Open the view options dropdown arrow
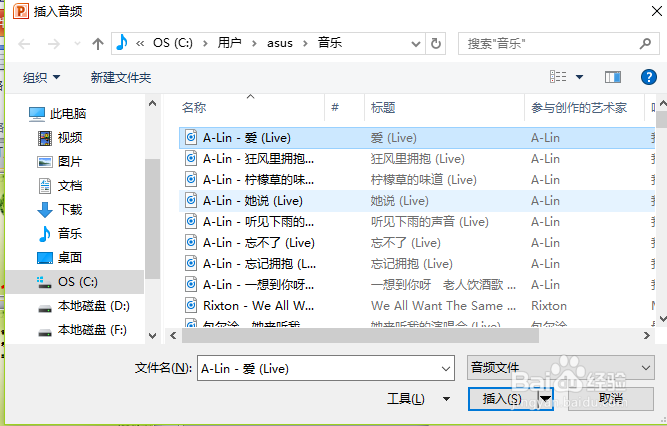Viewport: 667px width, 426px height. (x=579, y=77)
